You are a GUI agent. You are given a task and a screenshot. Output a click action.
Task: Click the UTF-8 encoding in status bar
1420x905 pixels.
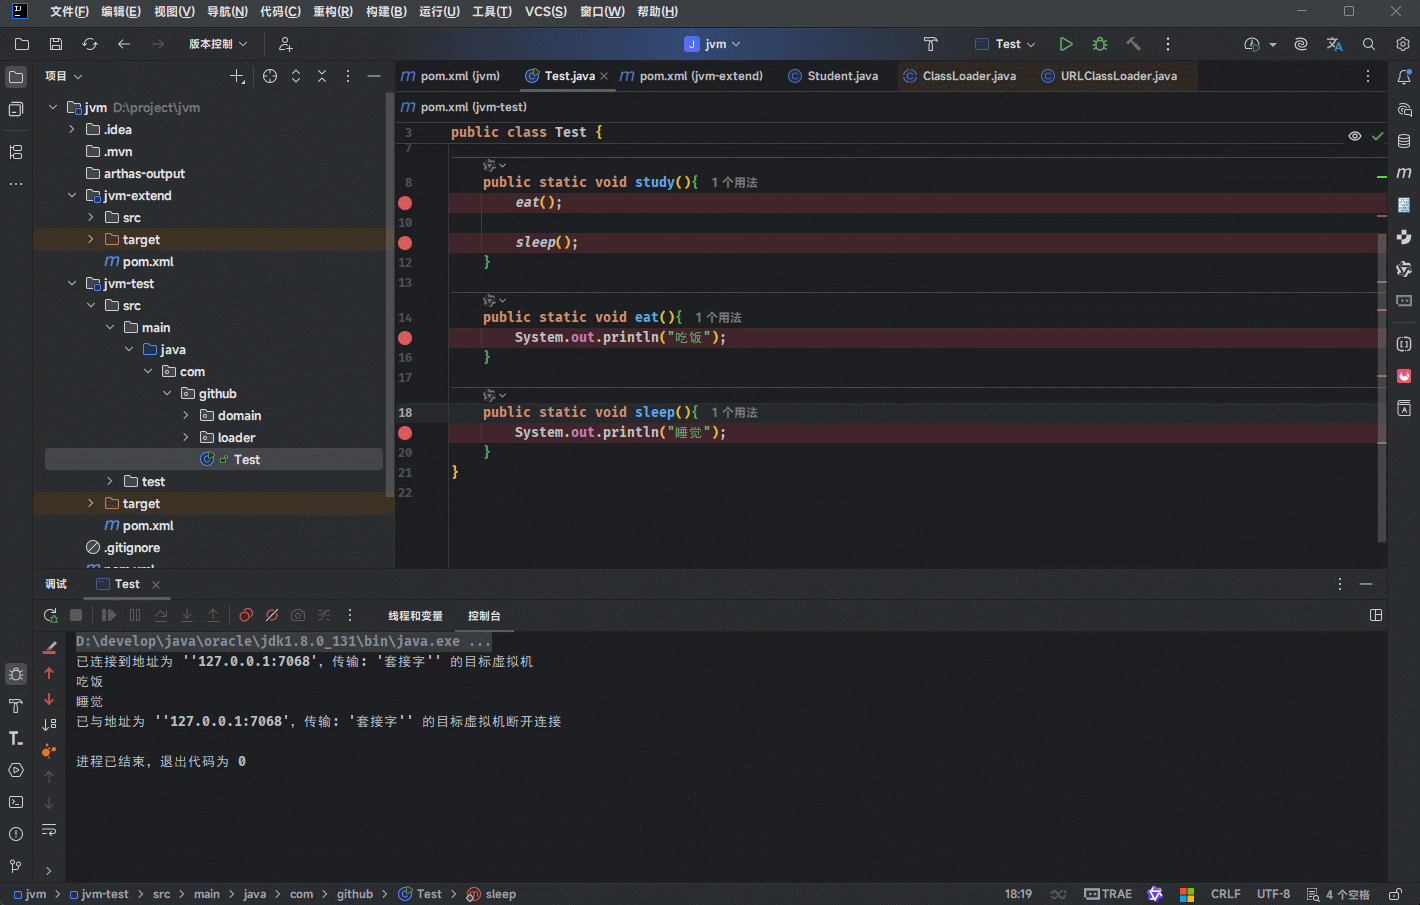pyautogui.click(x=1273, y=894)
